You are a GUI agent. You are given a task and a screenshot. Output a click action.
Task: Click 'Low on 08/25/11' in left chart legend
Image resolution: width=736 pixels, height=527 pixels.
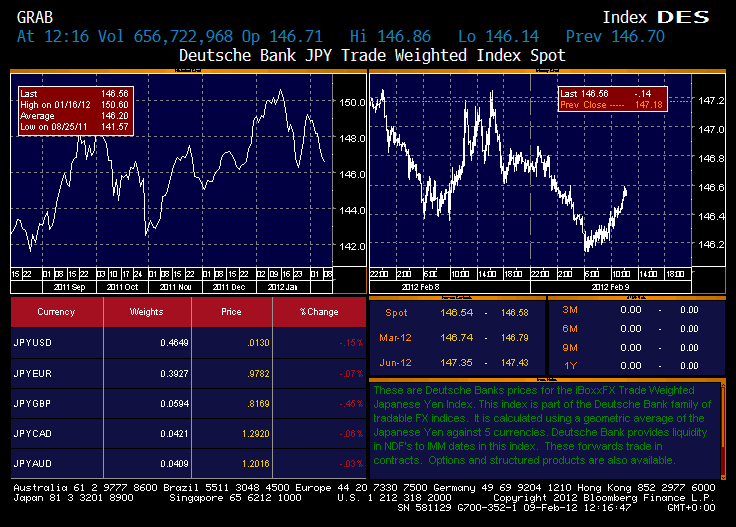(54, 127)
